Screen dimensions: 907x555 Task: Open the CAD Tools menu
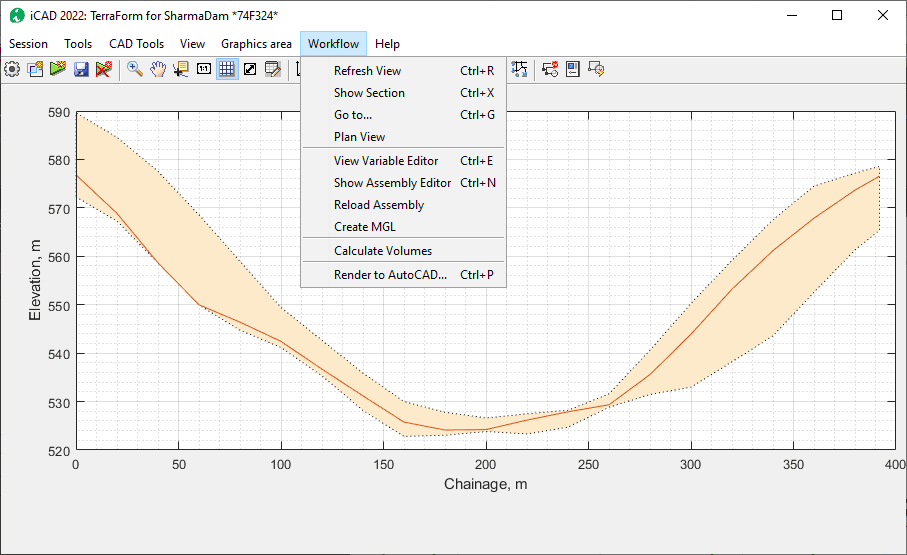(137, 44)
